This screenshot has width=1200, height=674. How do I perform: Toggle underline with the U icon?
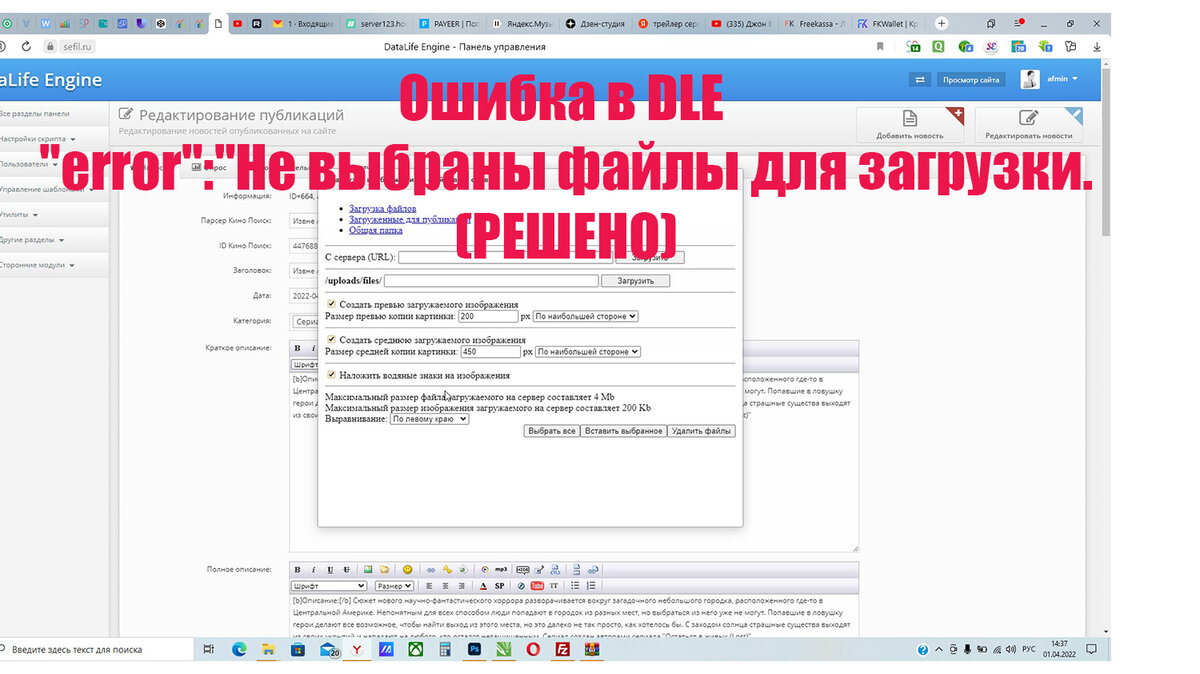click(330, 569)
